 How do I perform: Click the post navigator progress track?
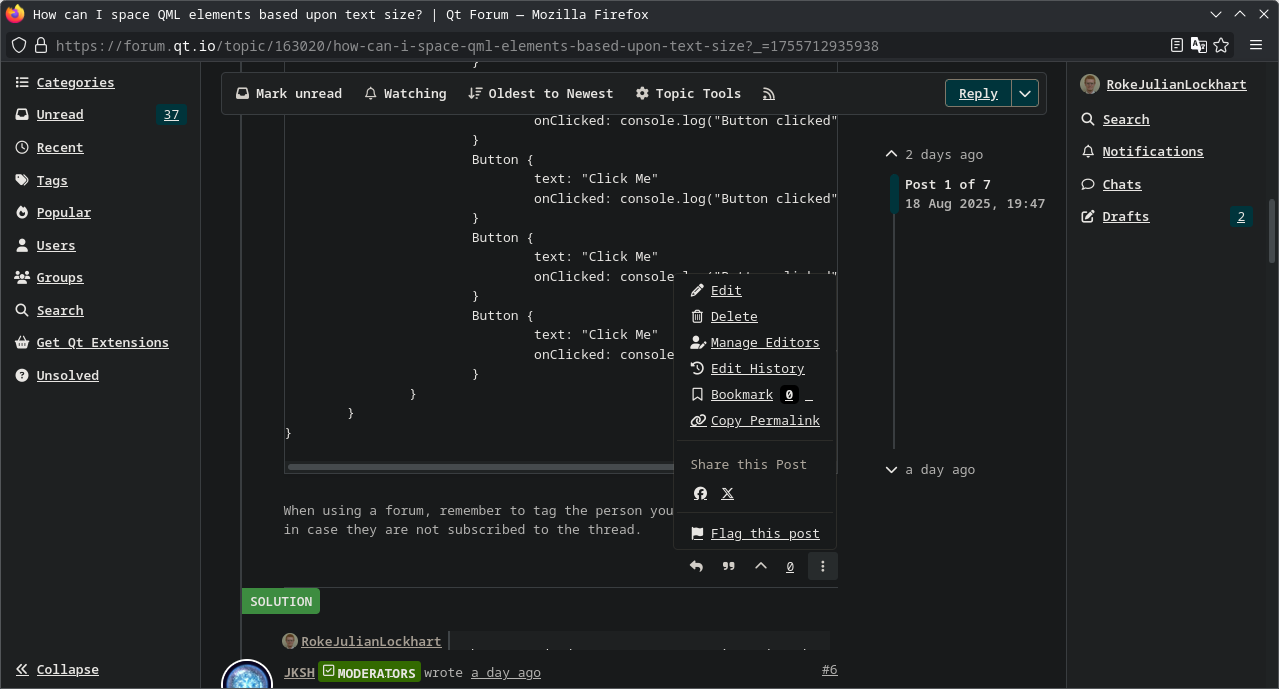point(894,312)
